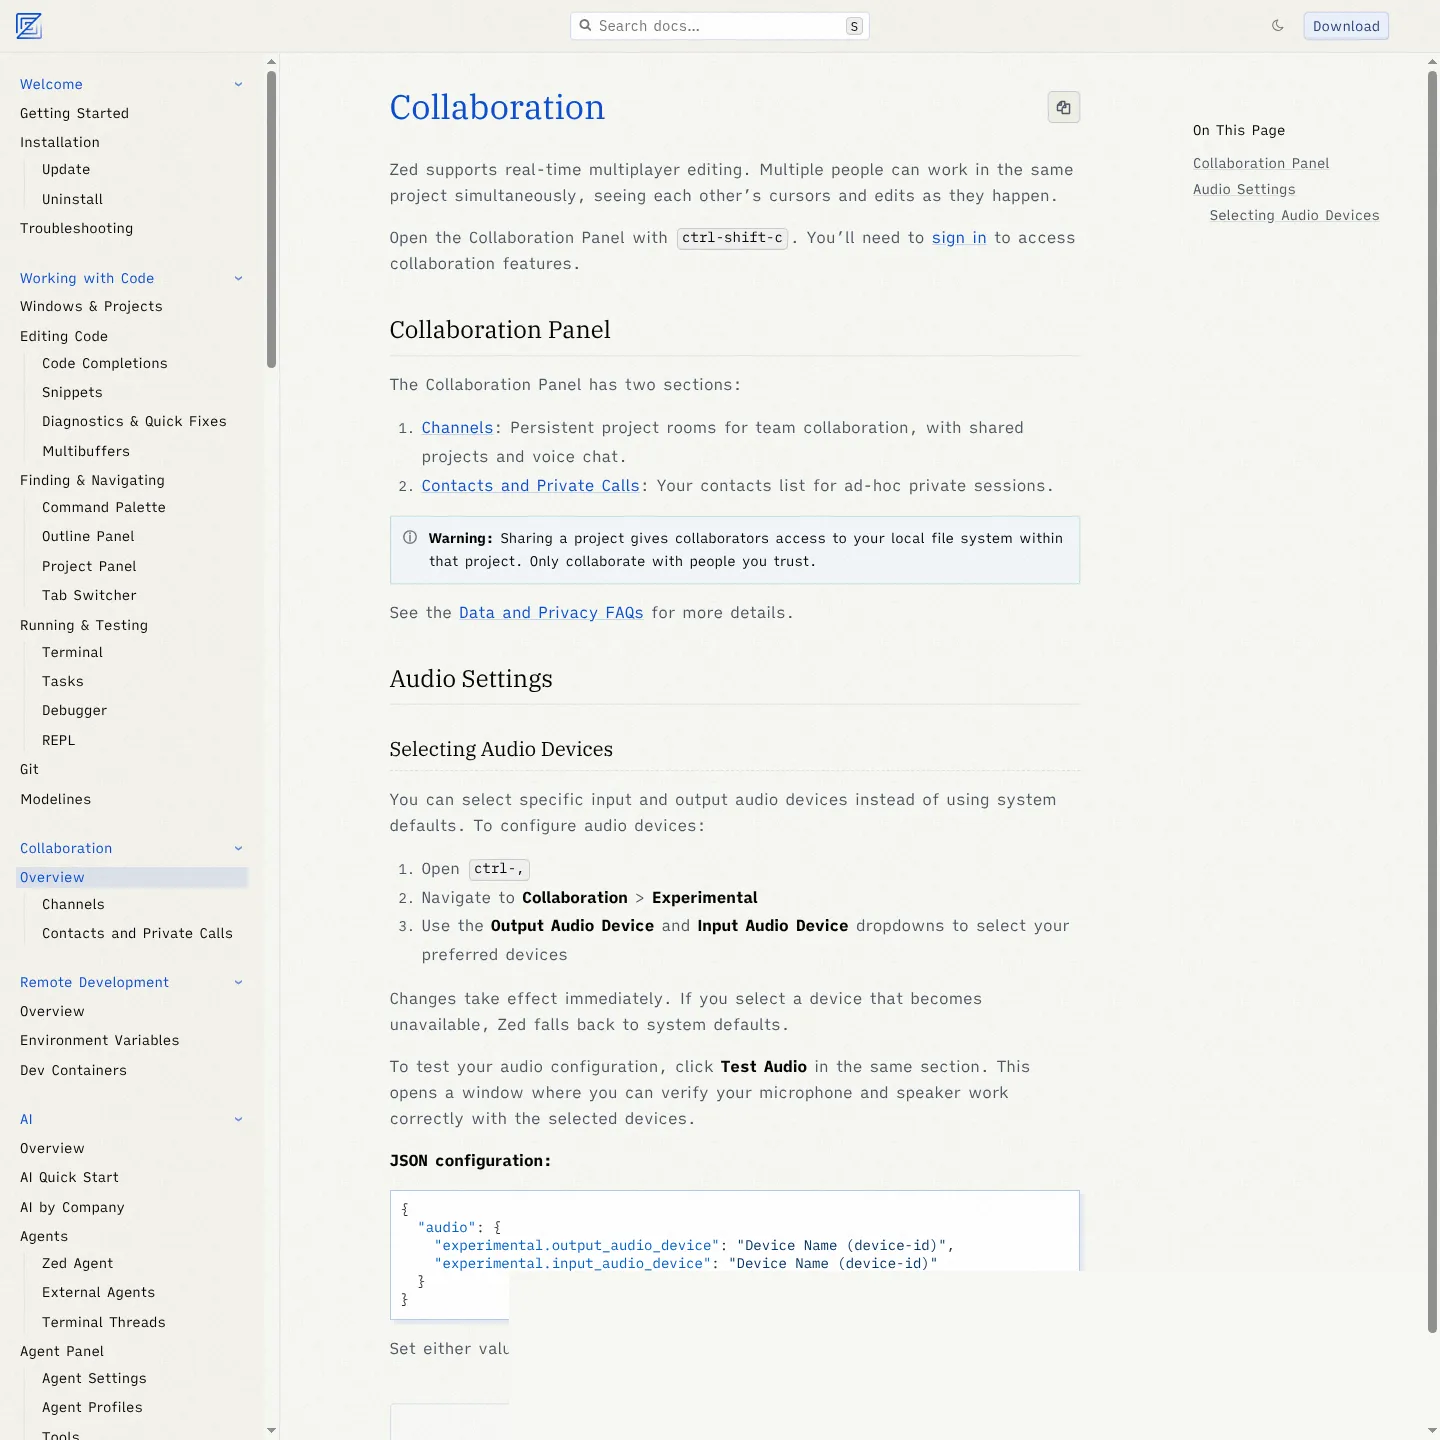Screen dimensions: 1440x1440
Task: Open Getting Started page
Action: 74,113
